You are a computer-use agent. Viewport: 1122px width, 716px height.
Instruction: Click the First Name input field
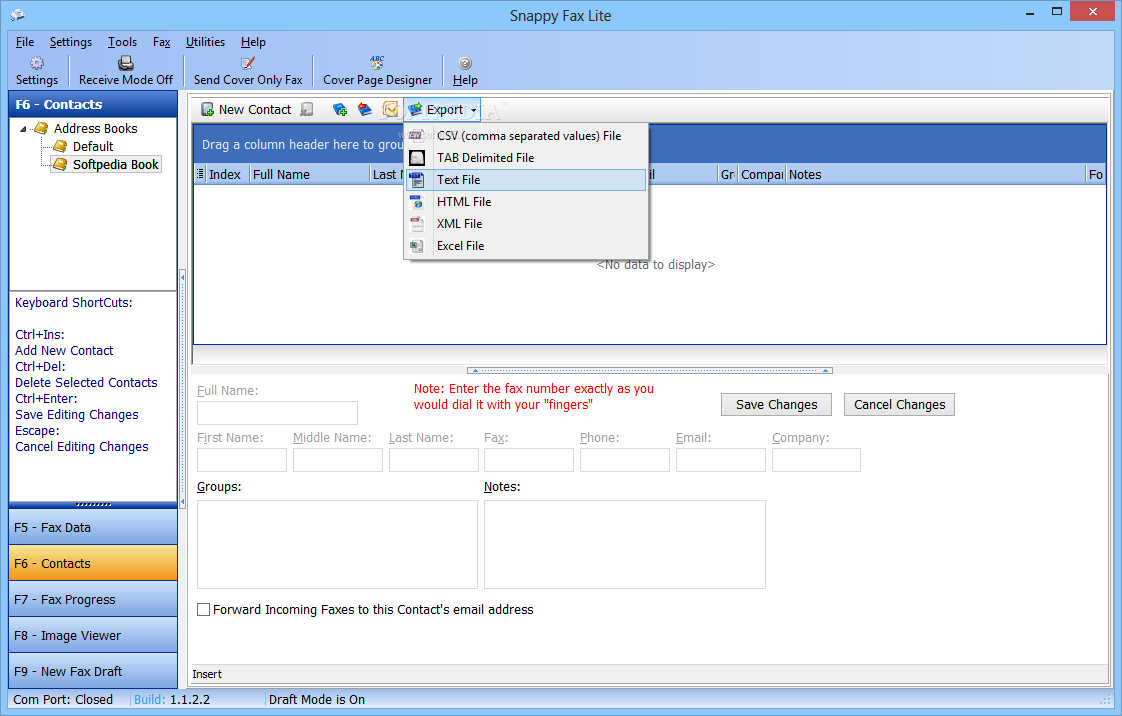click(x=242, y=460)
